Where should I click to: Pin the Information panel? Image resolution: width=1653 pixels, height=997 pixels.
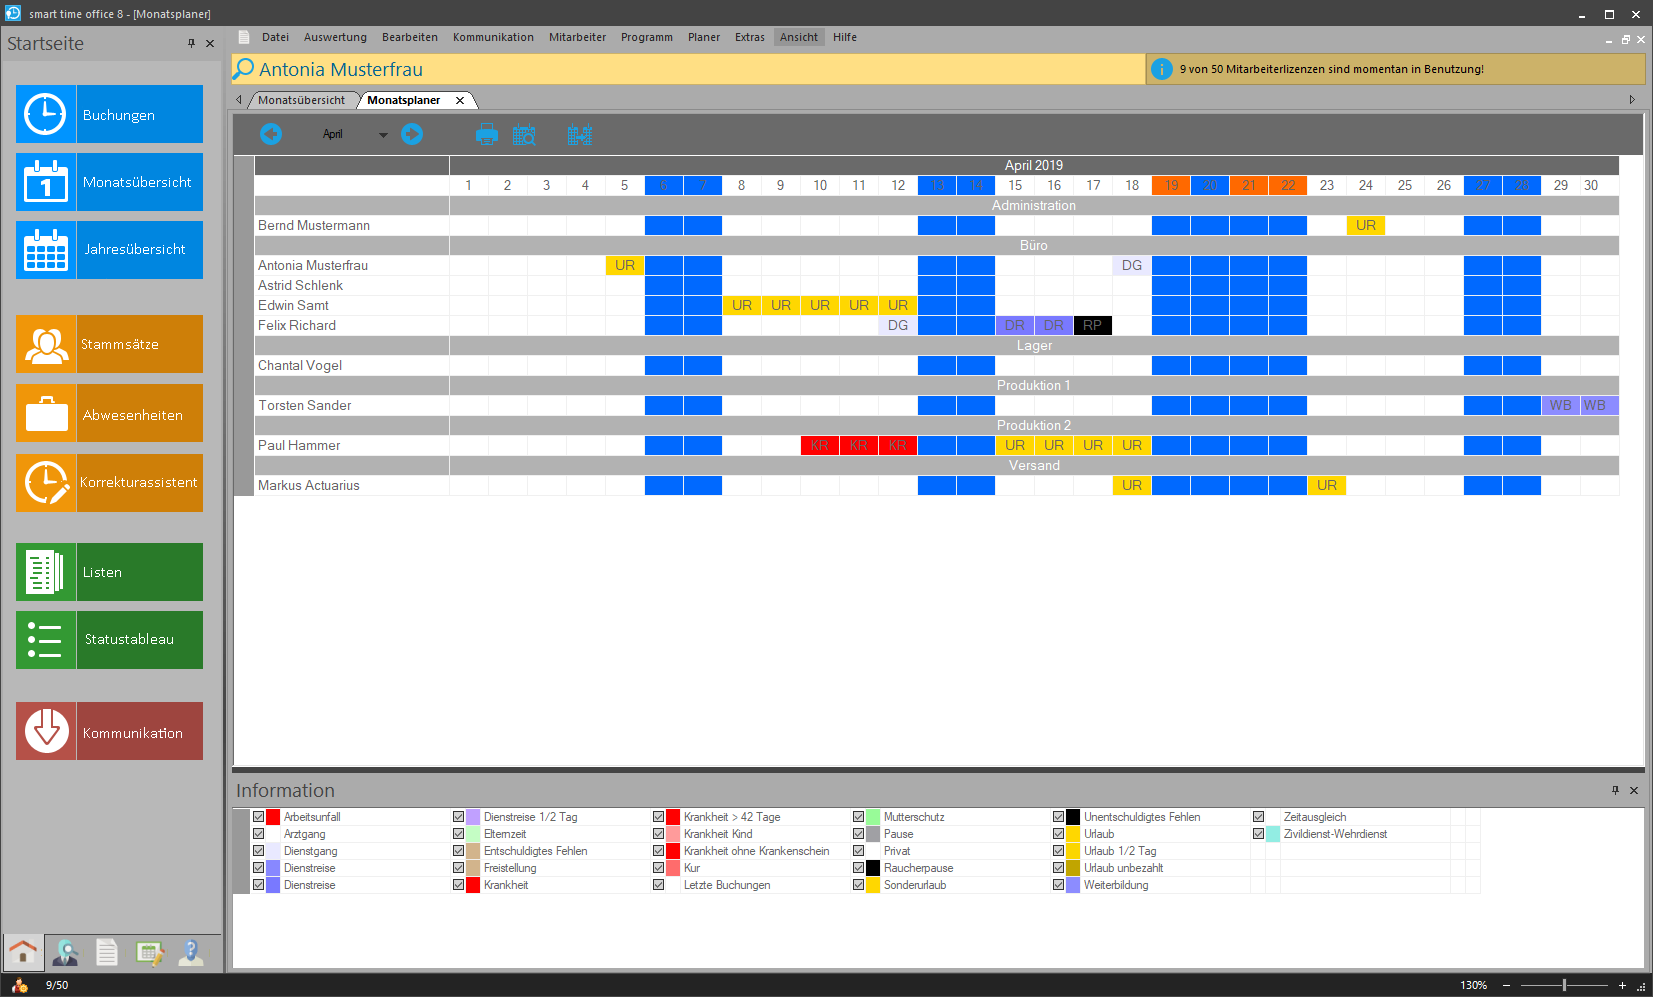point(1615,790)
